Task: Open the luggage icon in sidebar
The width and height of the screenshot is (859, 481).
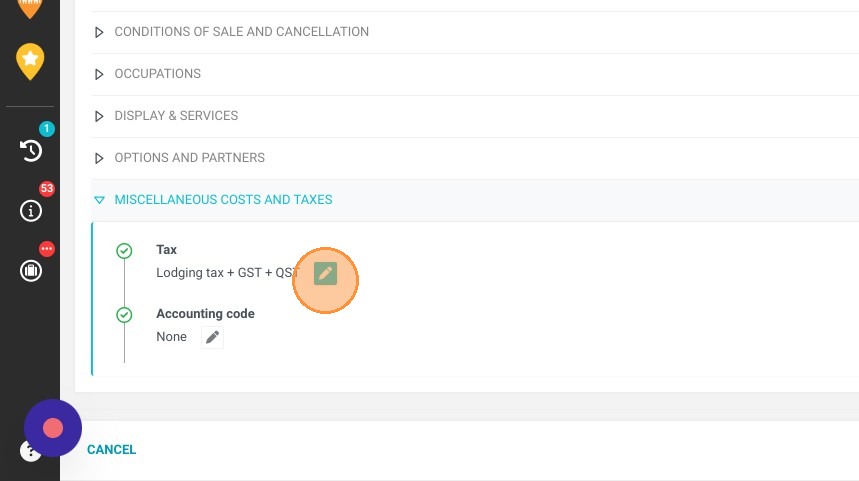Action: pyautogui.click(x=31, y=271)
